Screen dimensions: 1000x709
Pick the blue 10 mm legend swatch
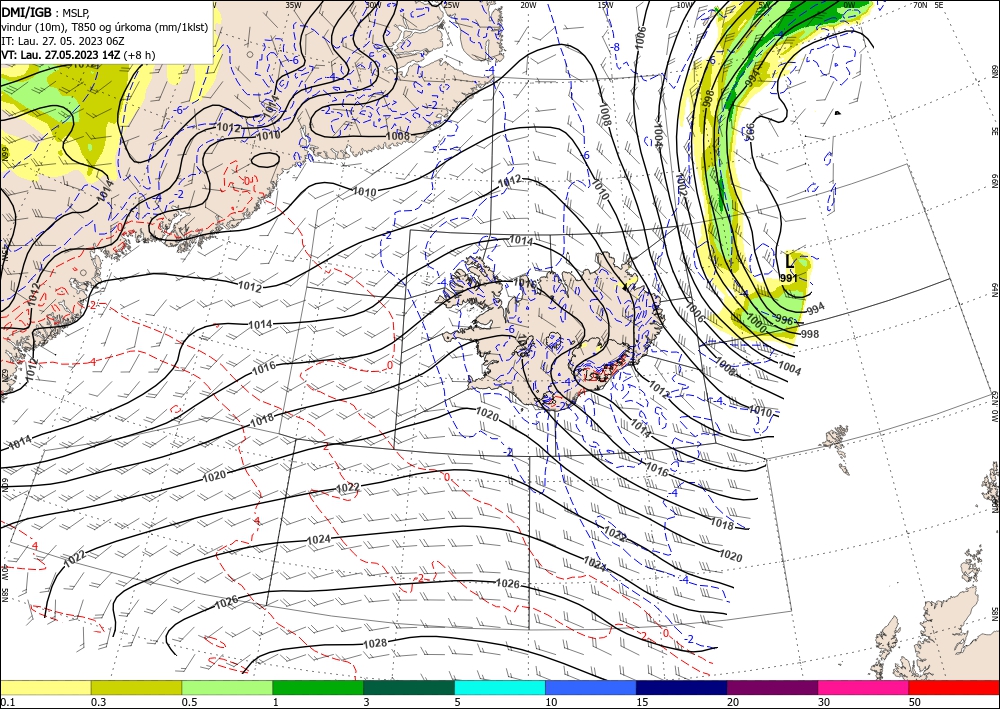click(591, 687)
